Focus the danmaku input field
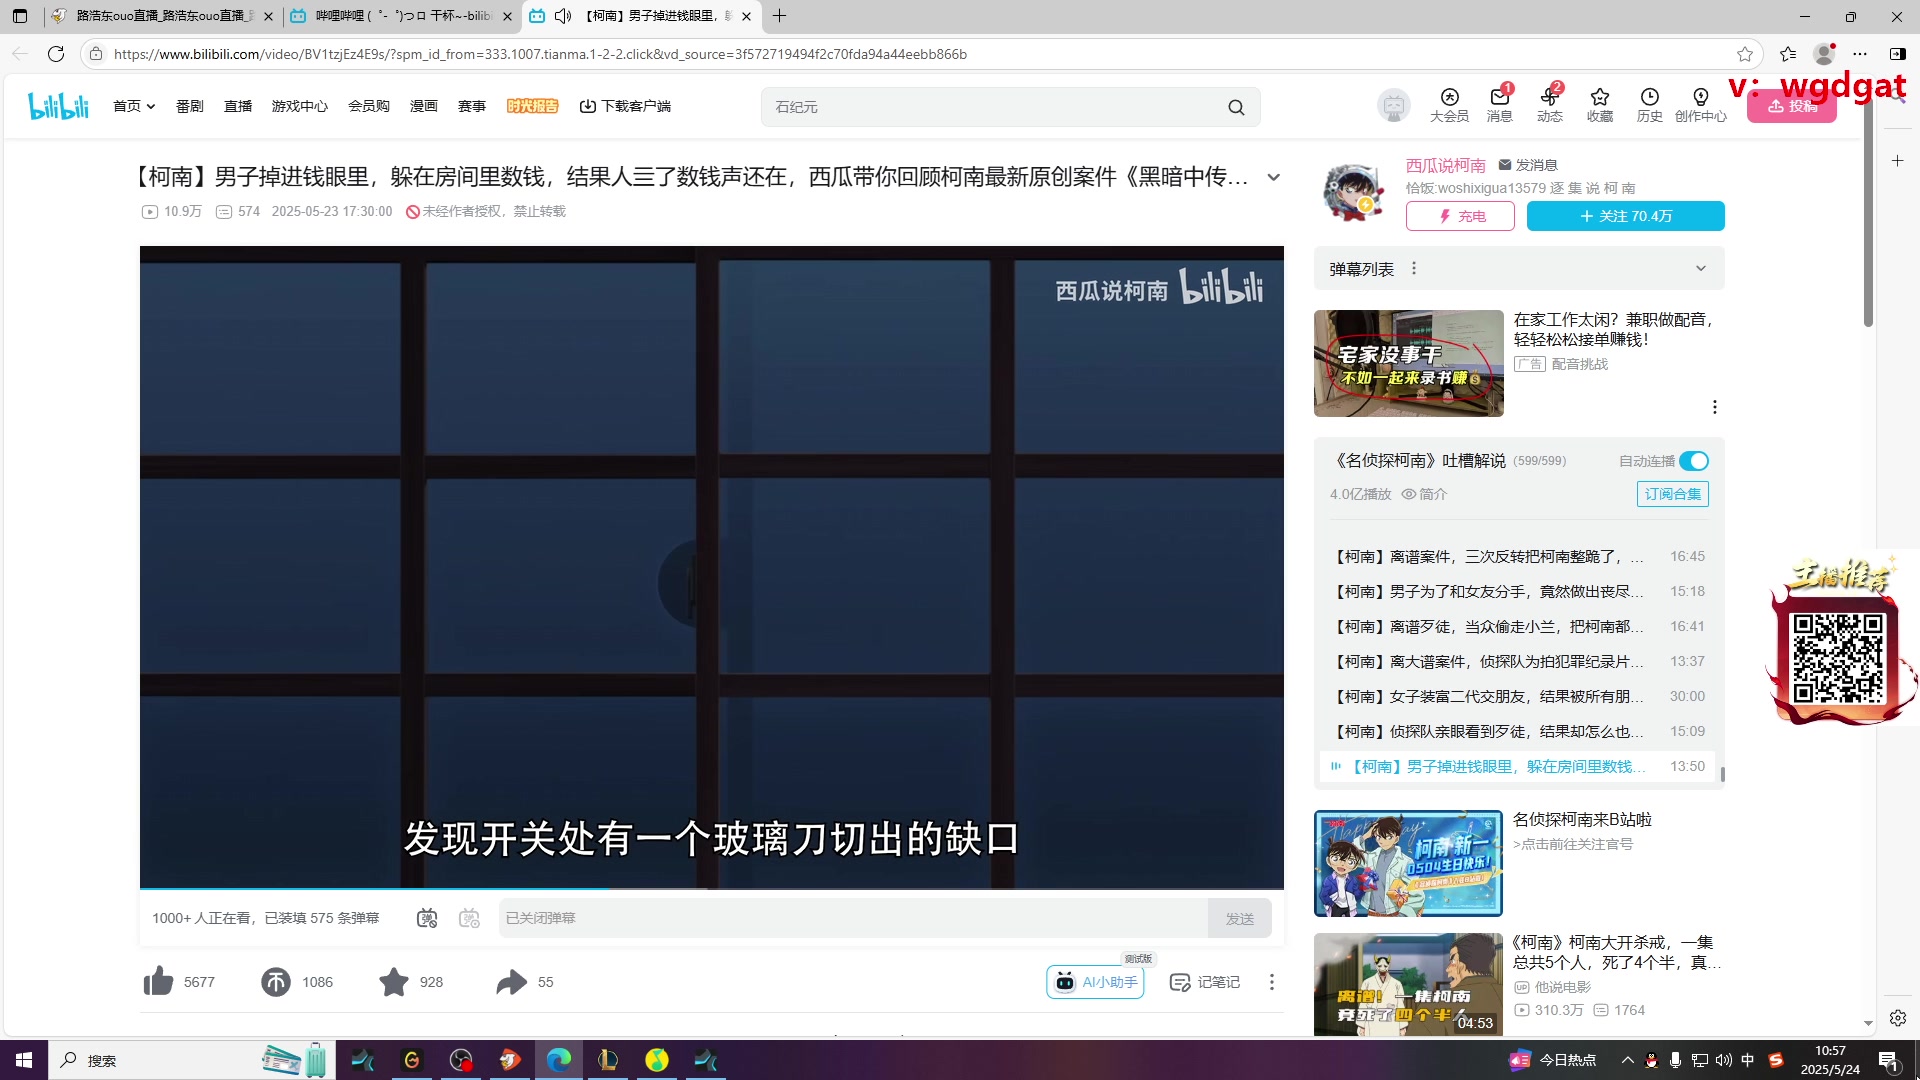This screenshot has width=1920, height=1080. coord(852,918)
